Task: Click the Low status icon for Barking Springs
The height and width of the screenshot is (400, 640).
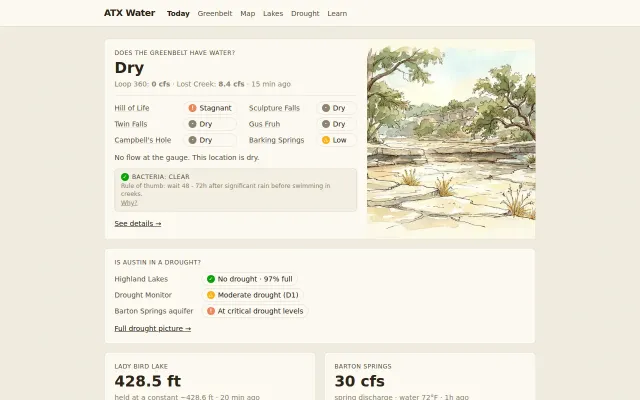Action: [326, 140]
